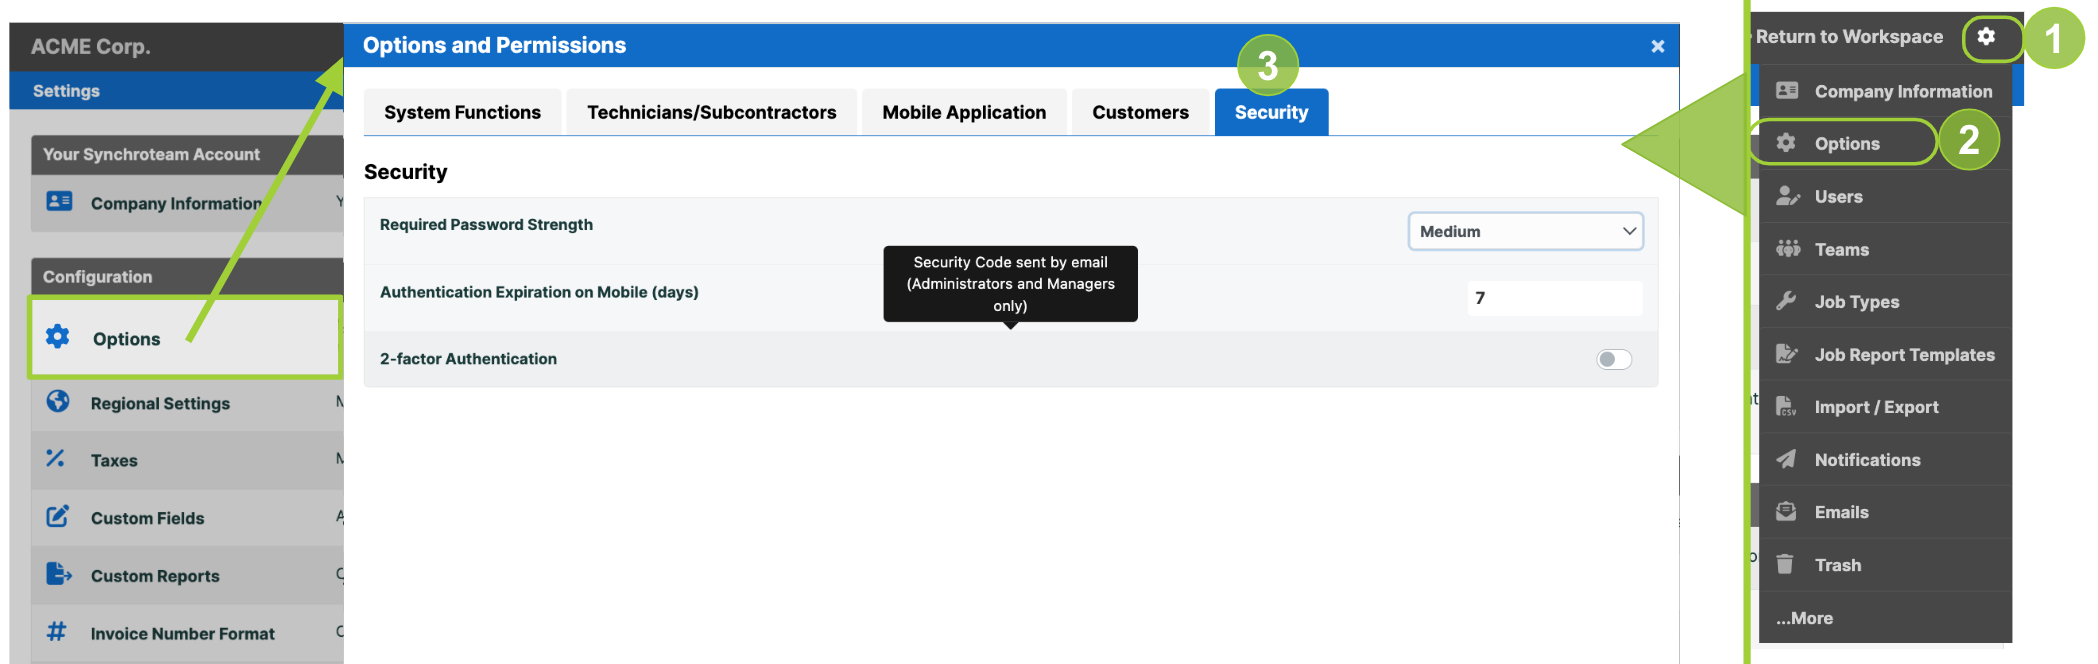Open Company Information label in dark menu

1903,91
